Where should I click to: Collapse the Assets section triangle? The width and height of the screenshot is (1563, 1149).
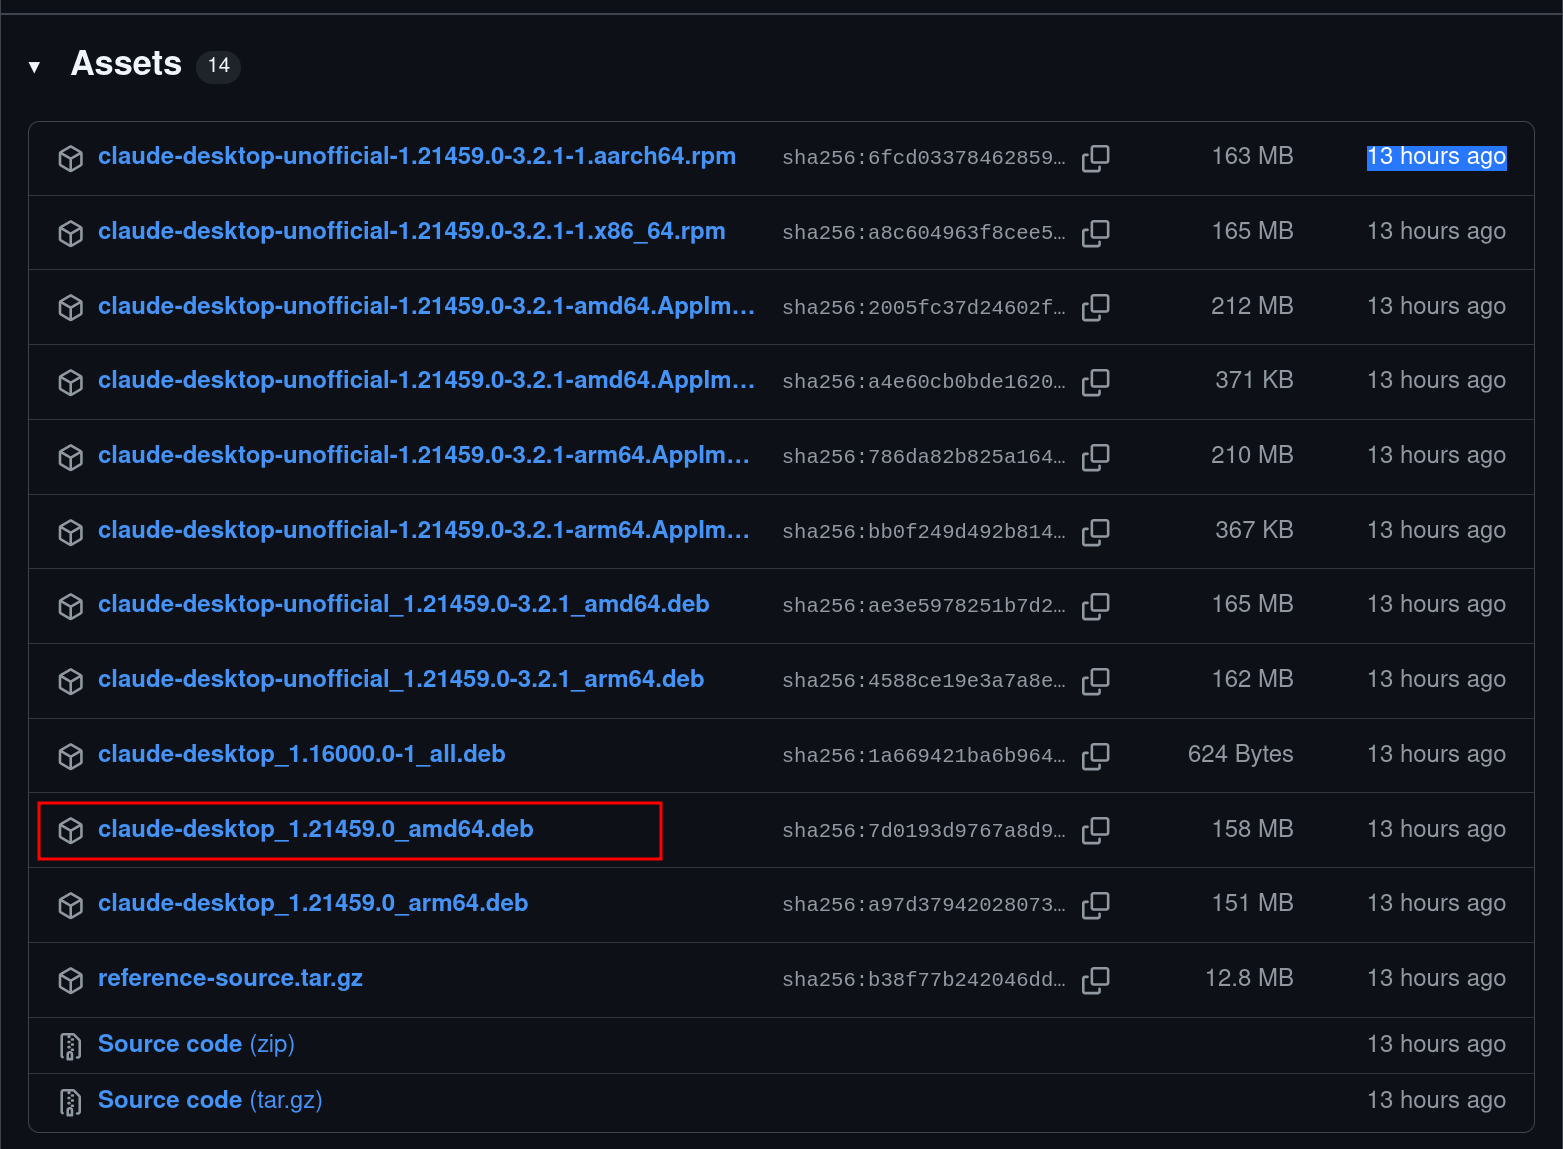point(35,67)
